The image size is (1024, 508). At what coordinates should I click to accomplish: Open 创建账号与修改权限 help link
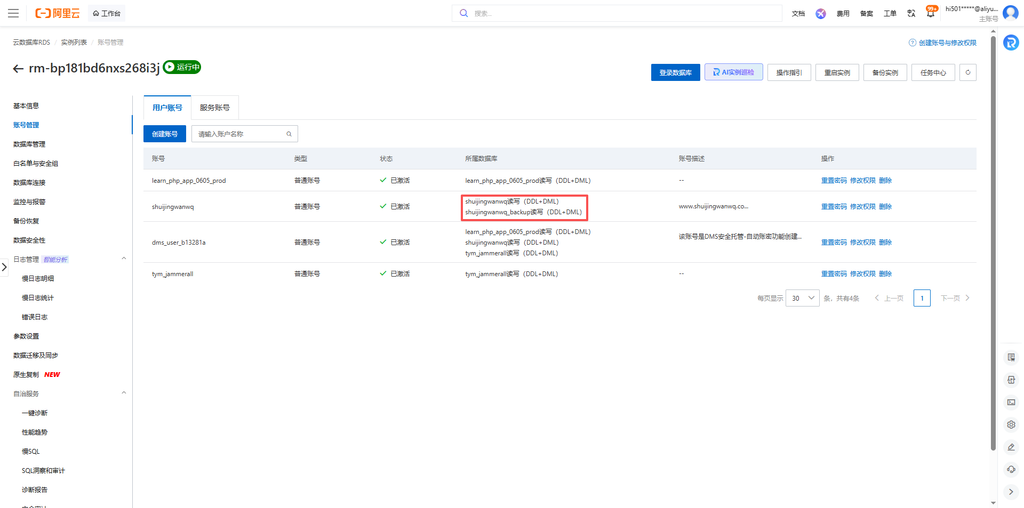(947, 42)
